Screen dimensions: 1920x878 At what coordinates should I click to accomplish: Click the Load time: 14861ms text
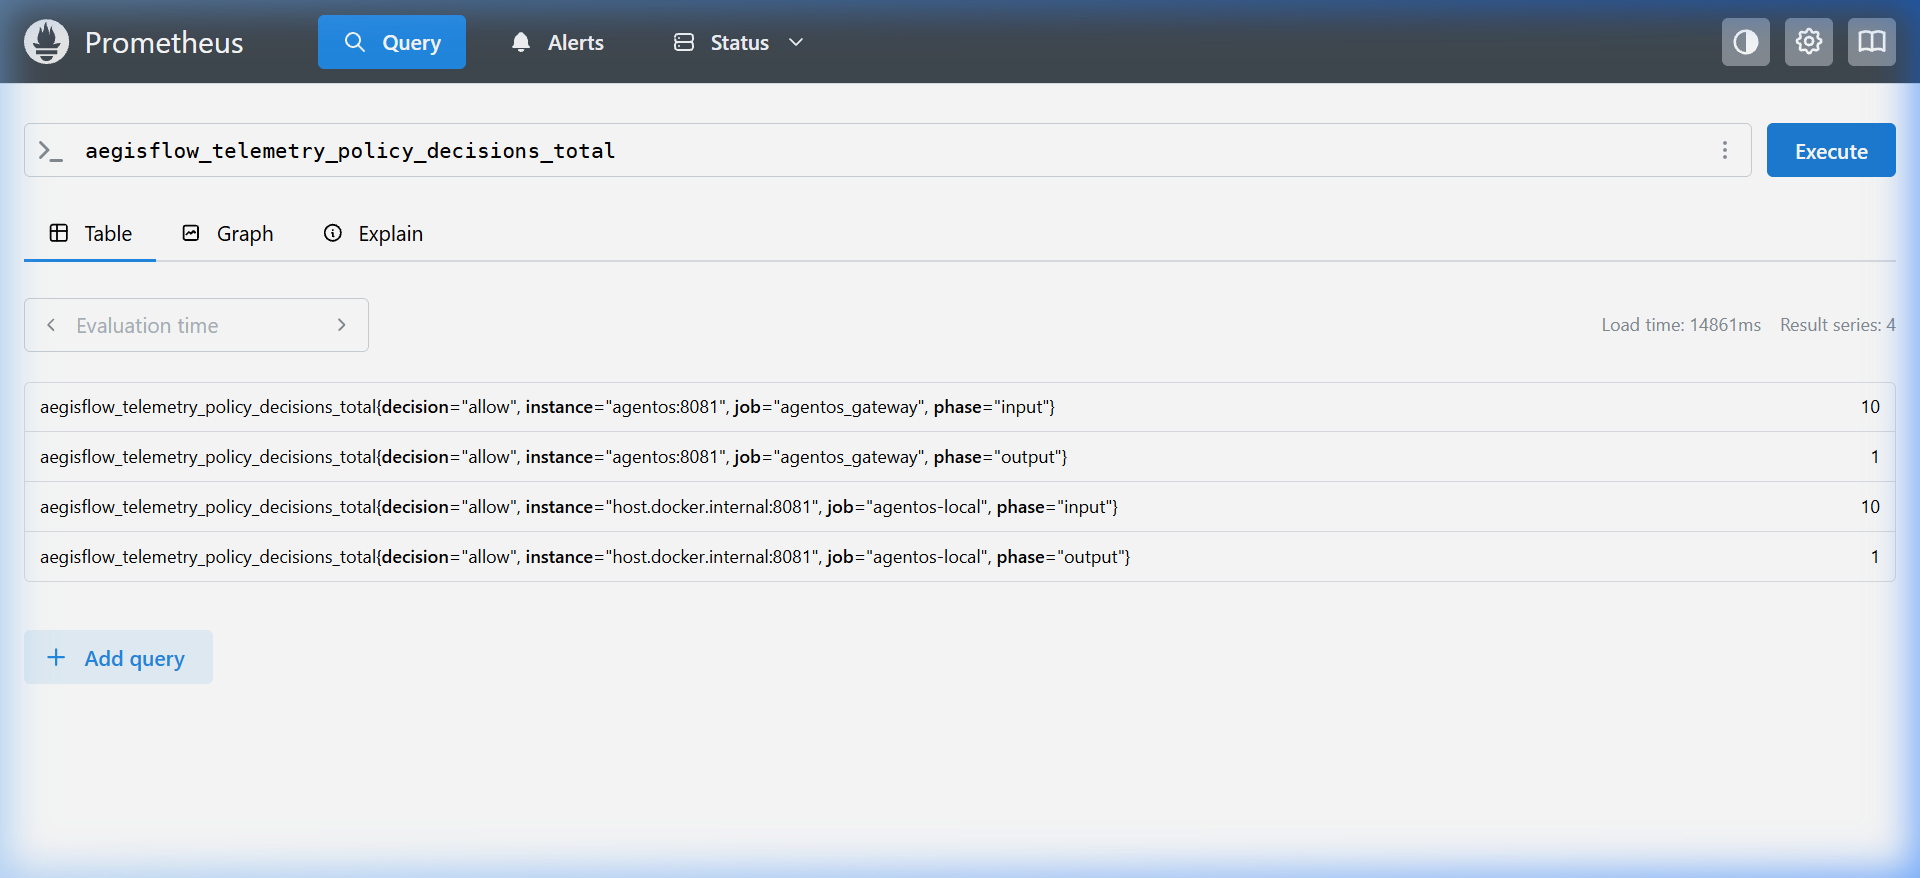point(1681,325)
